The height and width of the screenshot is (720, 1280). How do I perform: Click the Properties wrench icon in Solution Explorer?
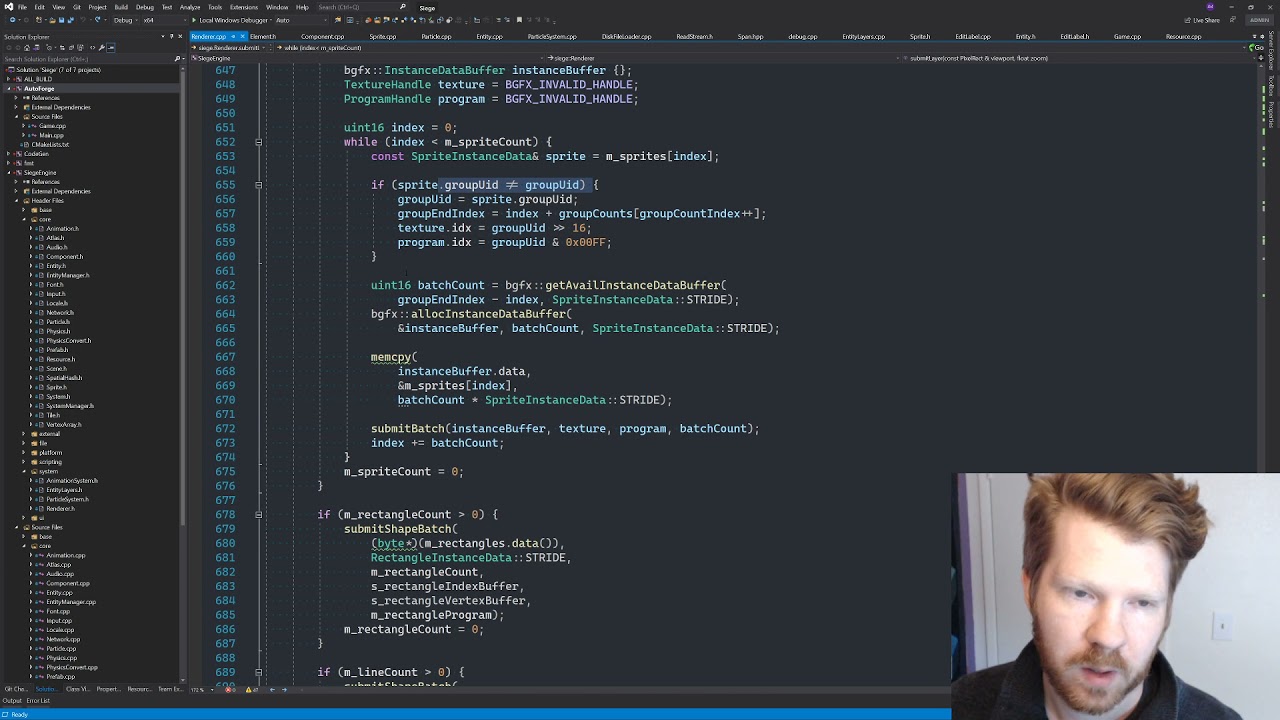pyautogui.click(x=101, y=47)
